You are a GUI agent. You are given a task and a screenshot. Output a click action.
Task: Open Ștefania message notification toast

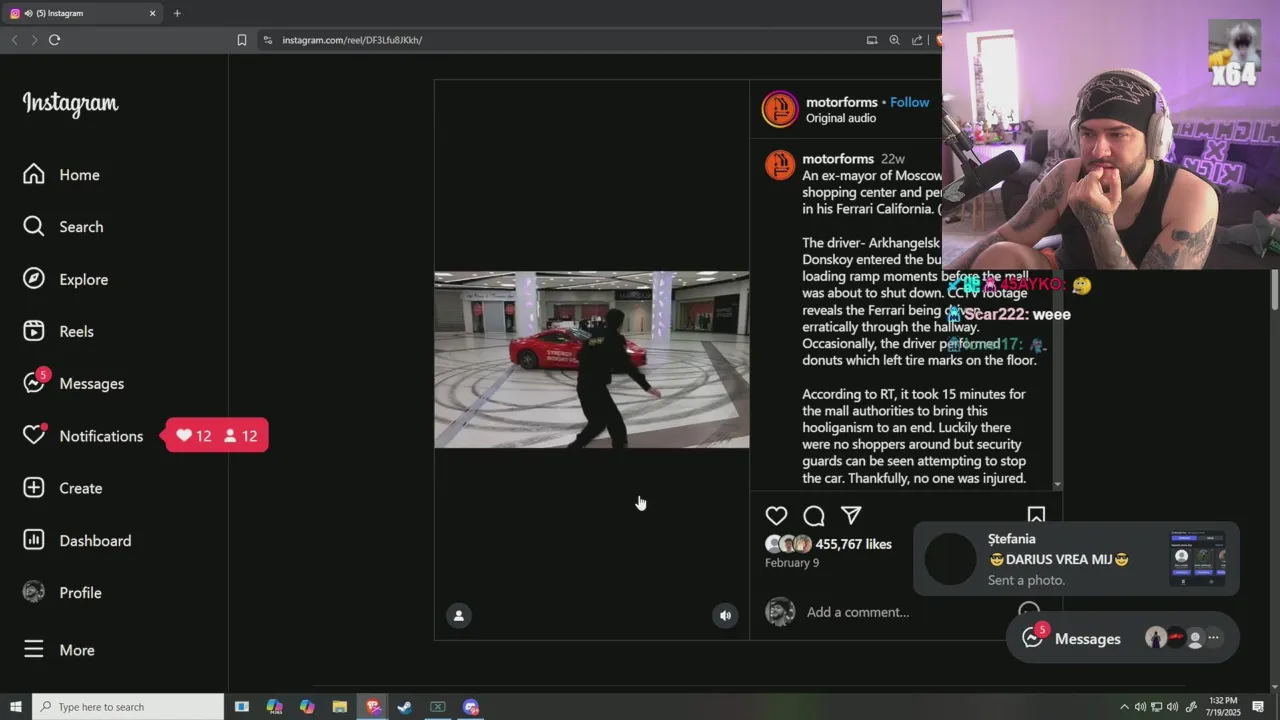coord(1076,559)
